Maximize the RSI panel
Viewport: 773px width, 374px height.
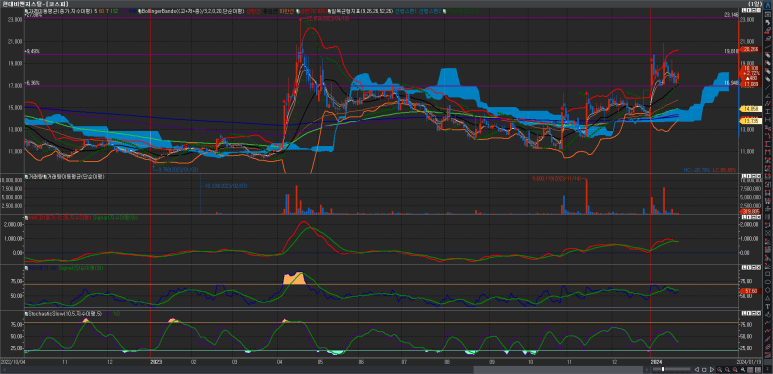point(754,267)
